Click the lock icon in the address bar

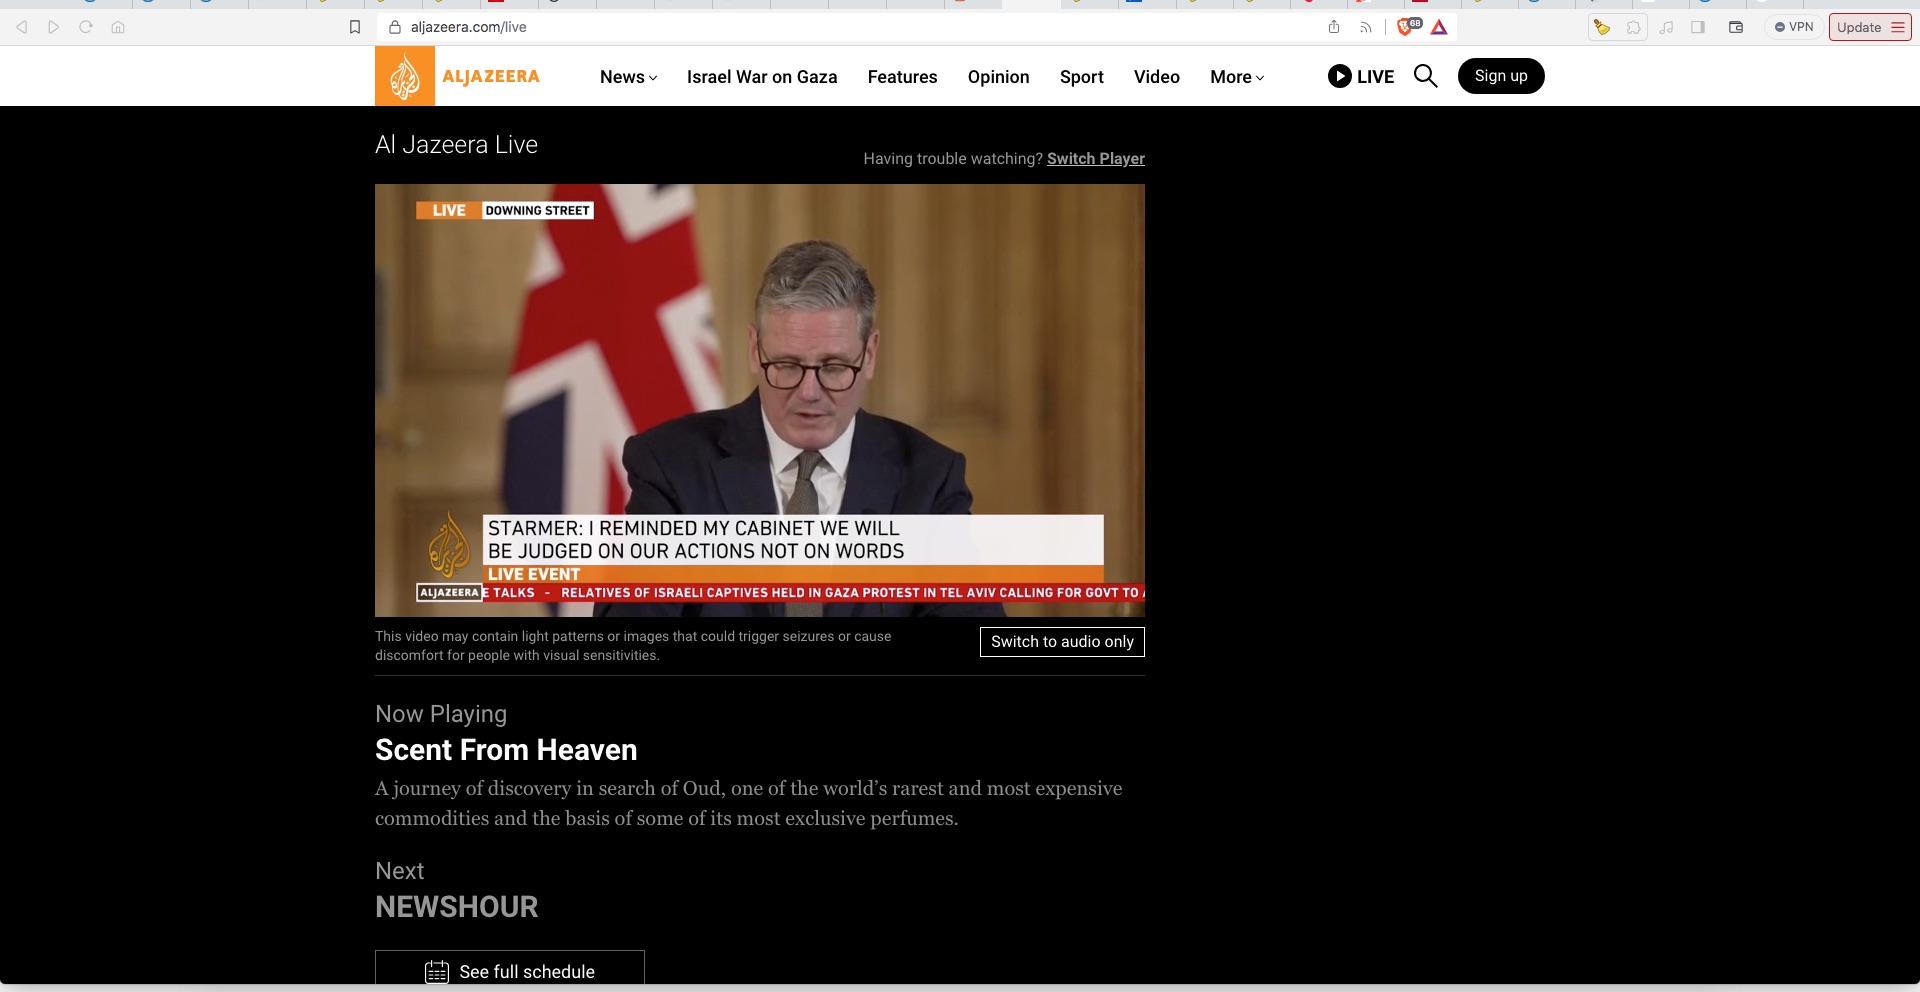[395, 27]
